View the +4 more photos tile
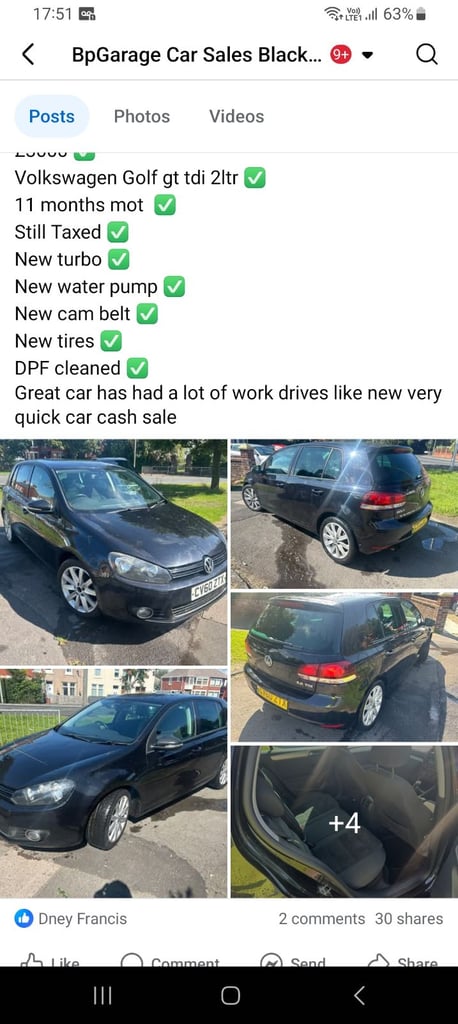458x1024 pixels. (x=344, y=822)
